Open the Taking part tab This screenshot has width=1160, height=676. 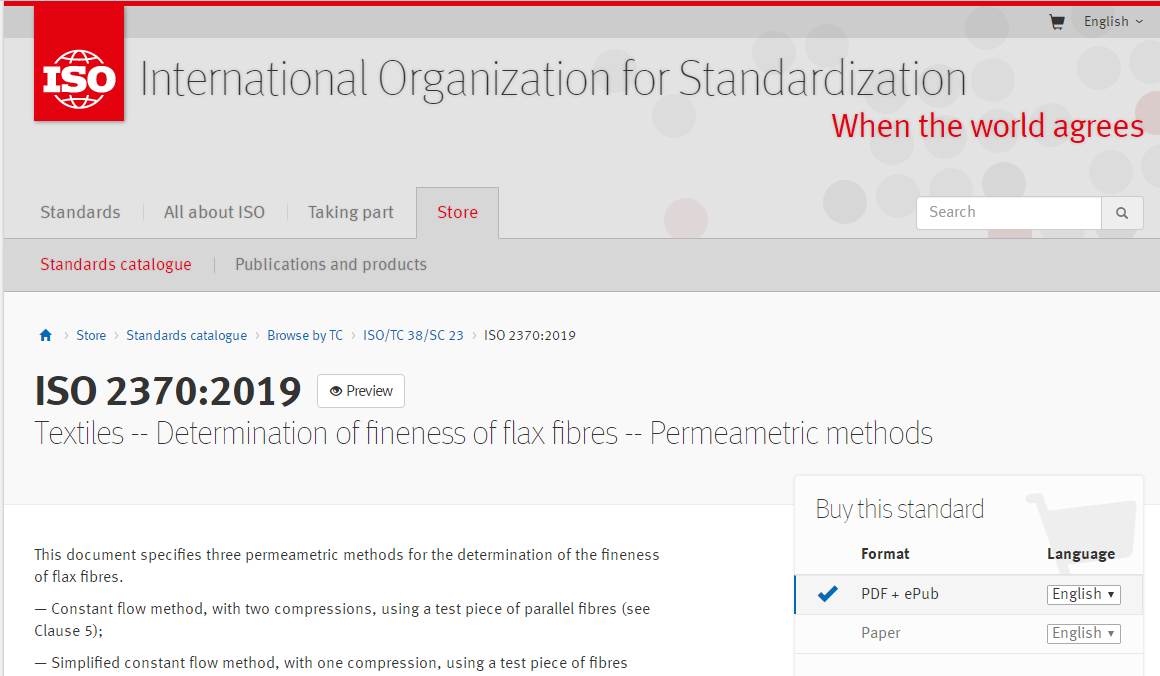pyautogui.click(x=351, y=212)
